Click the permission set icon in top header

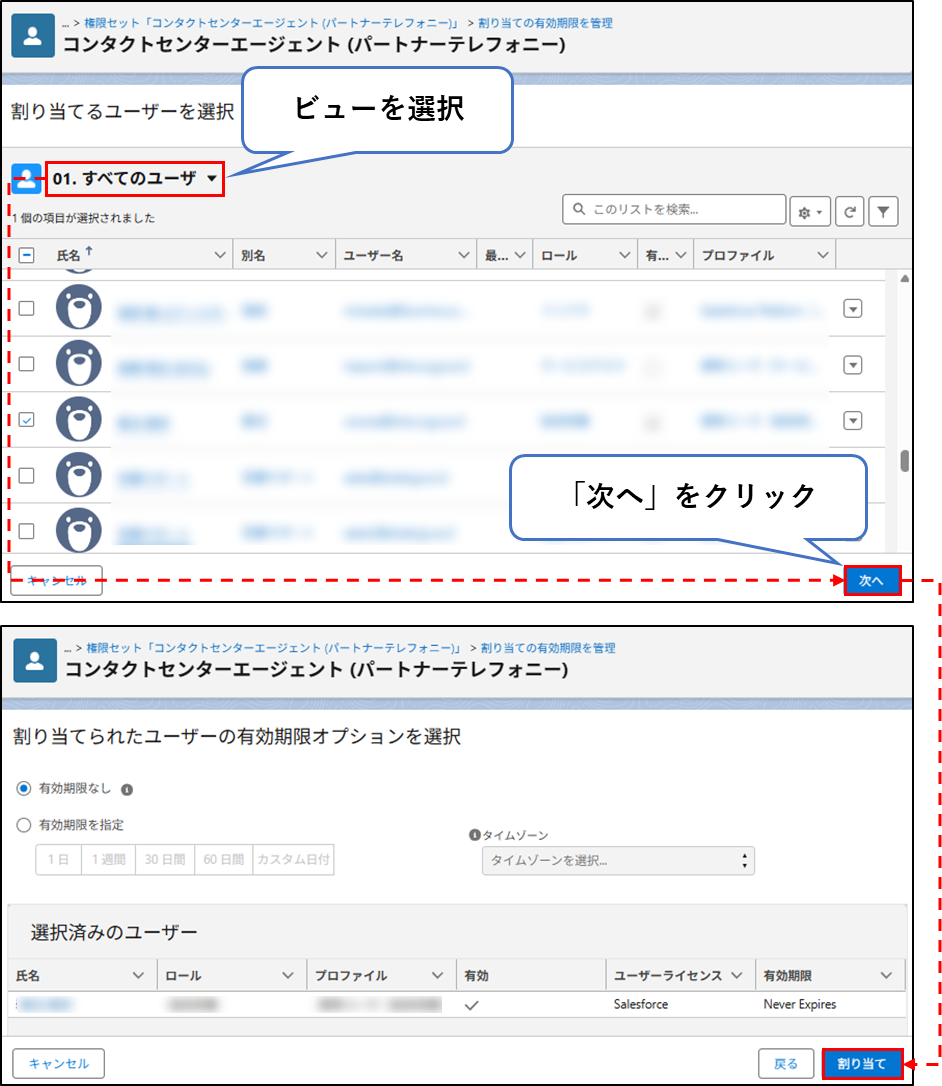coord(33,35)
